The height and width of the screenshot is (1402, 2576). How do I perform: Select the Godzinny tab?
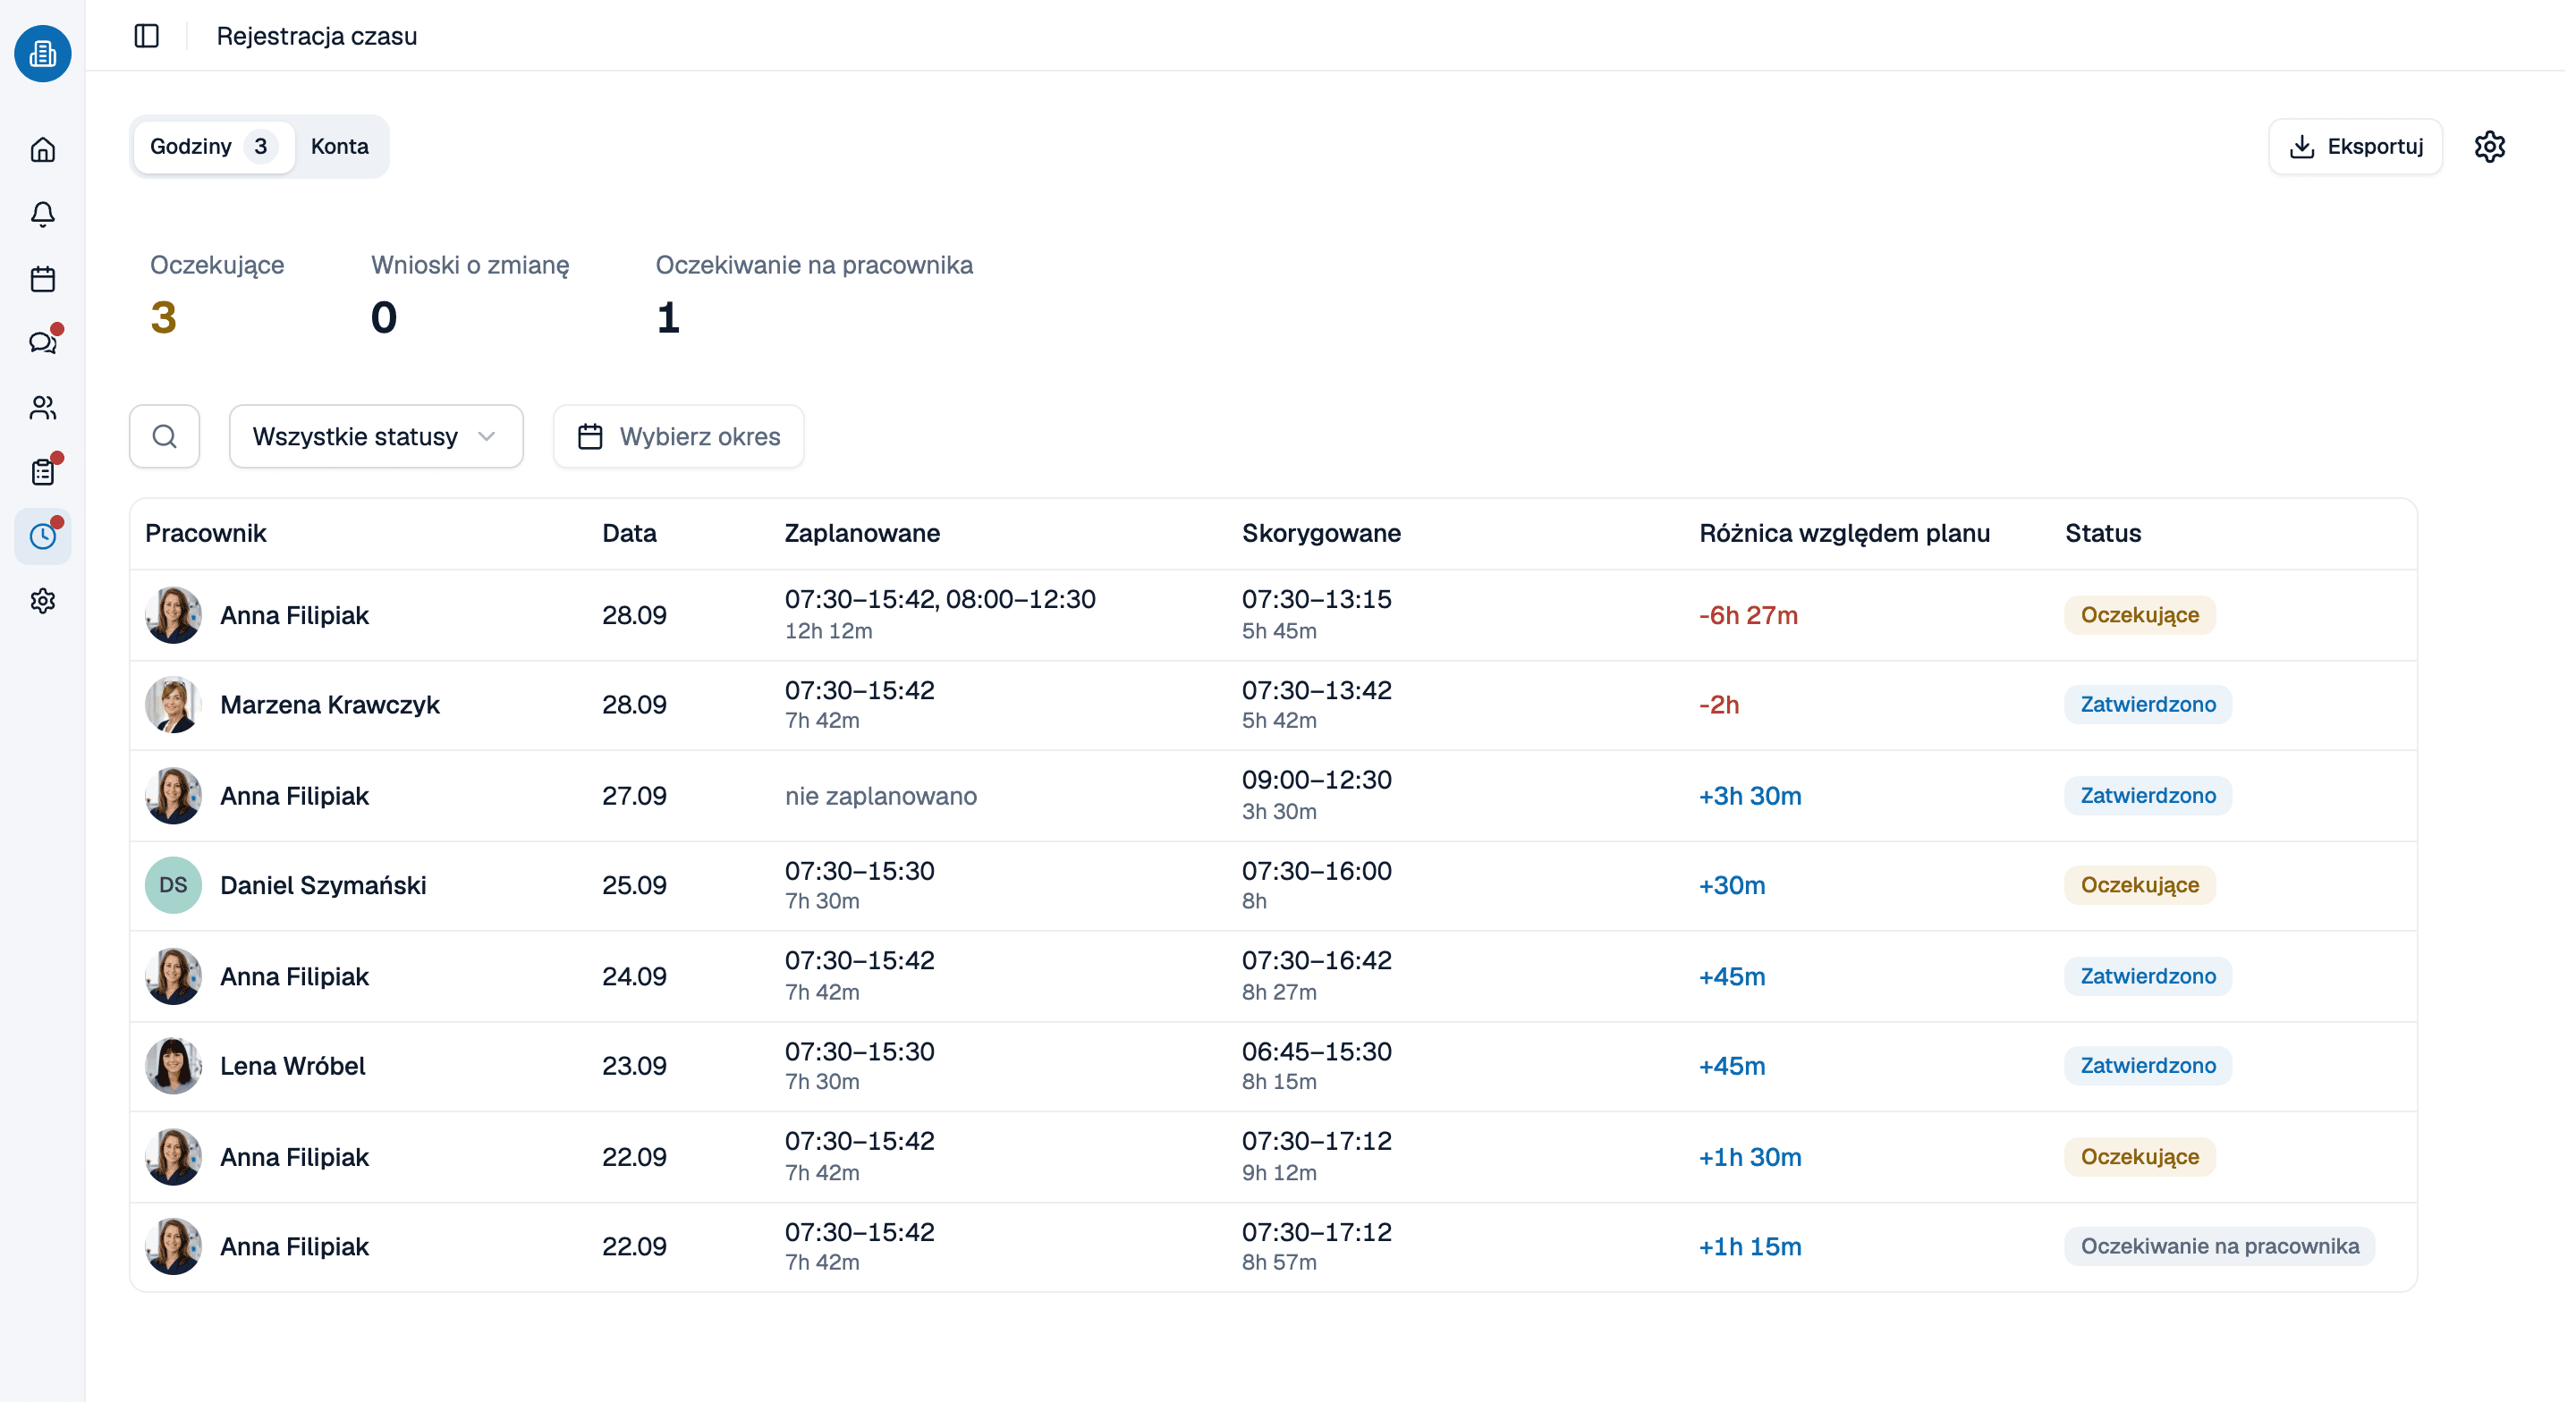click(x=213, y=146)
